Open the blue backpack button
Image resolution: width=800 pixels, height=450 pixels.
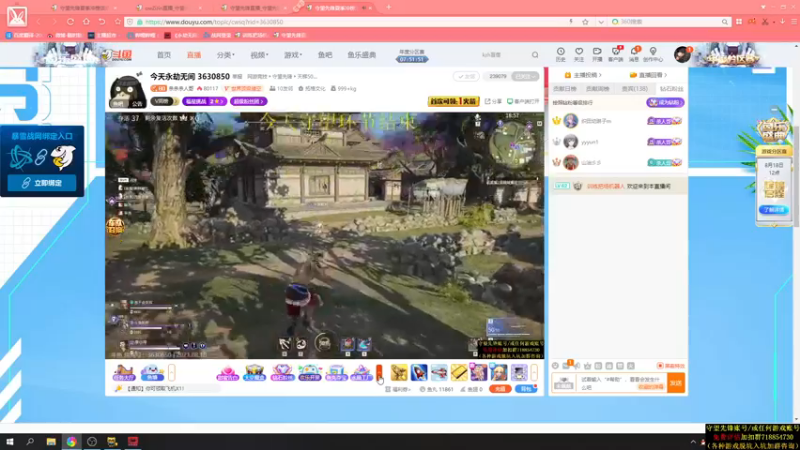(x=526, y=389)
